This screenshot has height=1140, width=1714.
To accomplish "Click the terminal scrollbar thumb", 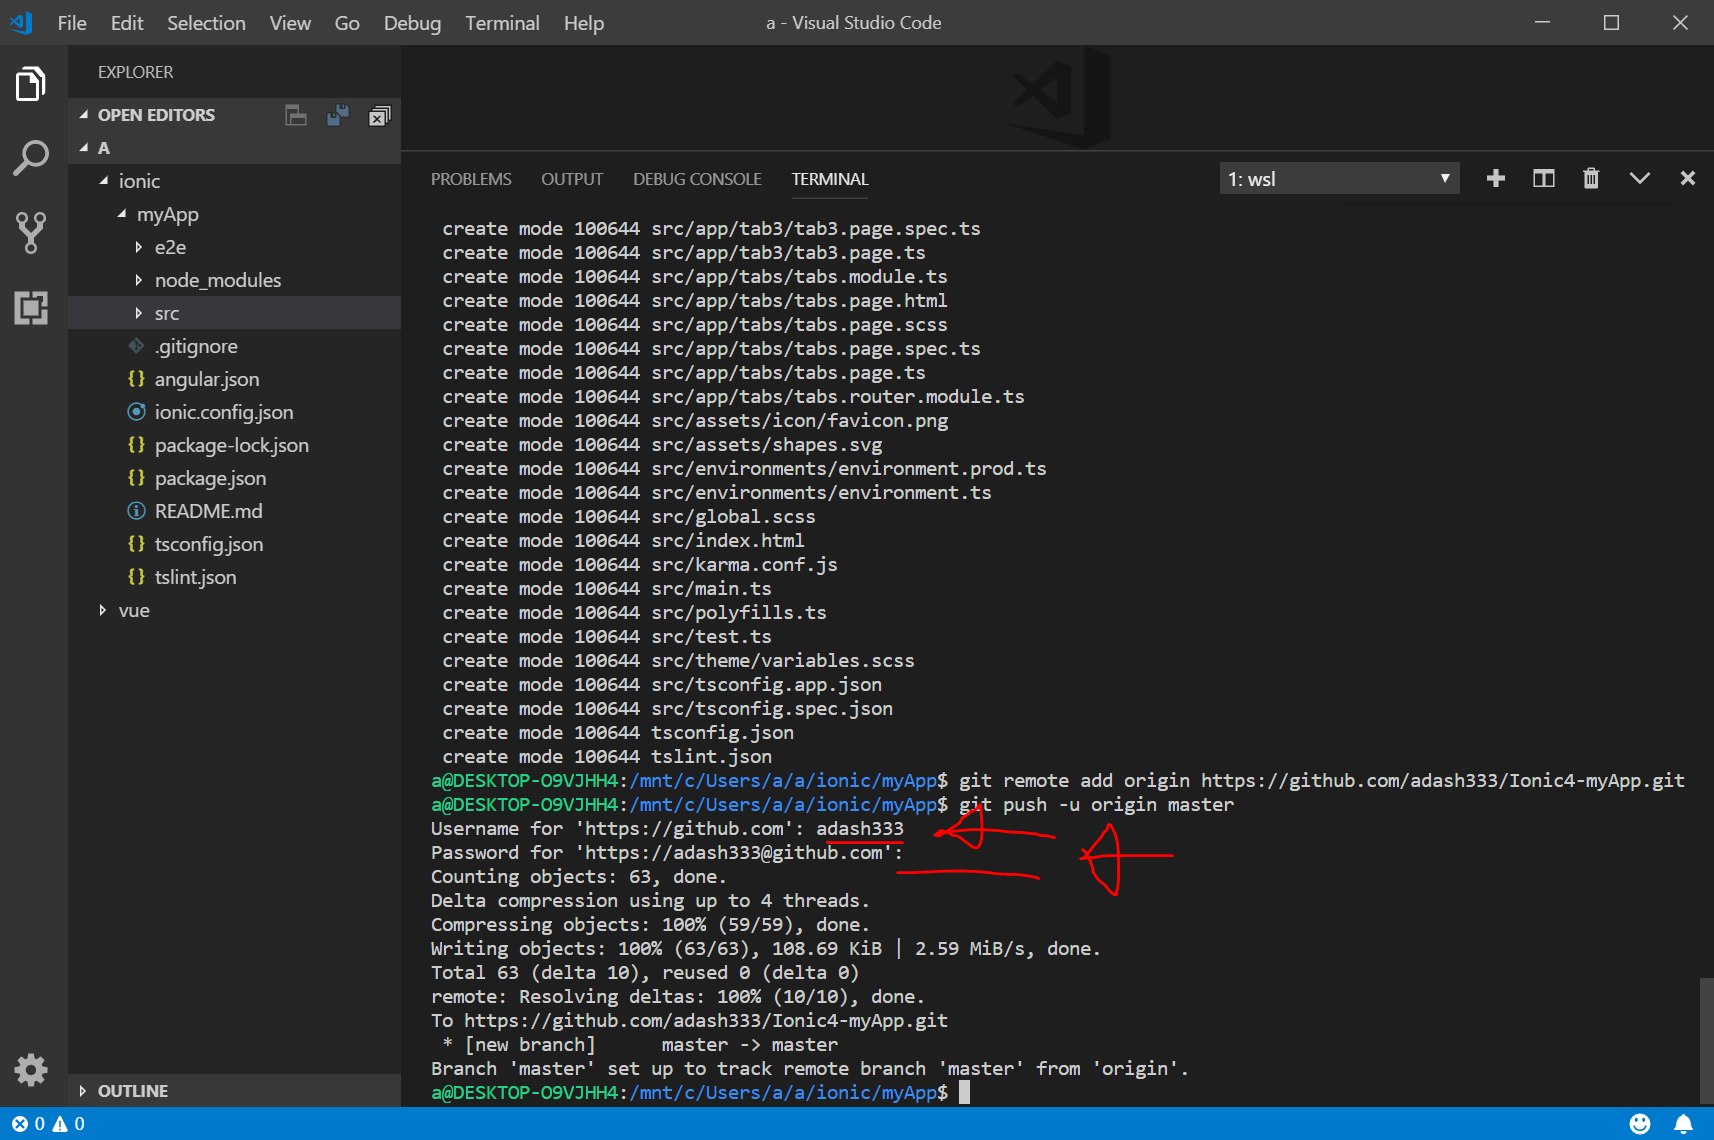I will click(1706, 1040).
